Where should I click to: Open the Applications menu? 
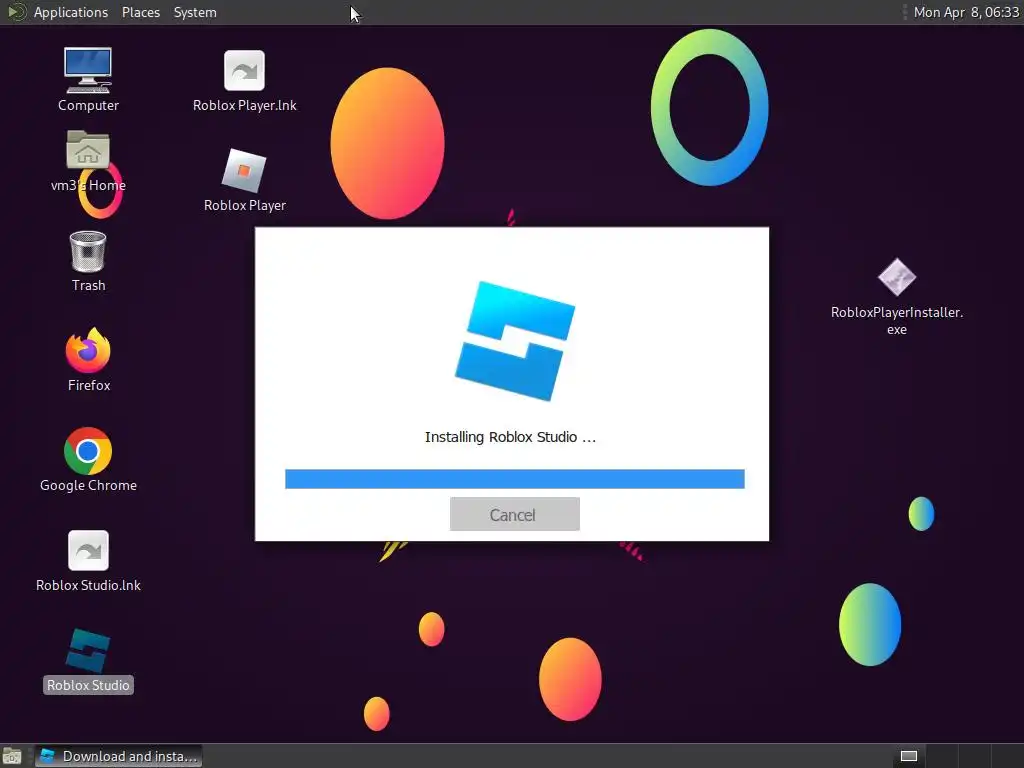click(71, 12)
